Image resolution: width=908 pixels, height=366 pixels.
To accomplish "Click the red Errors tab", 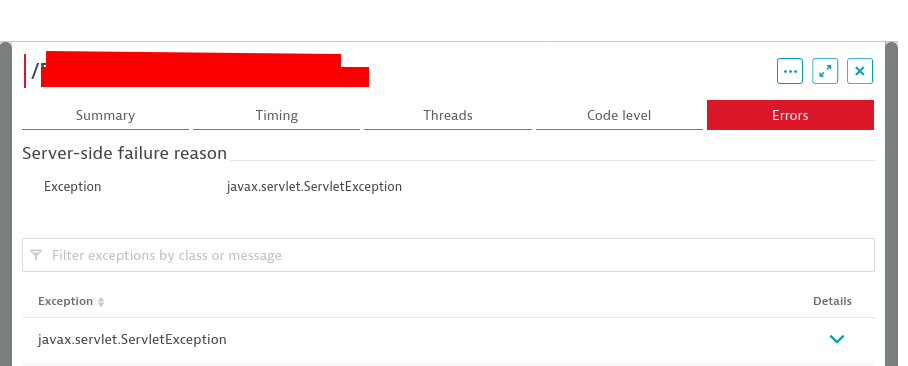I will [x=790, y=115].
